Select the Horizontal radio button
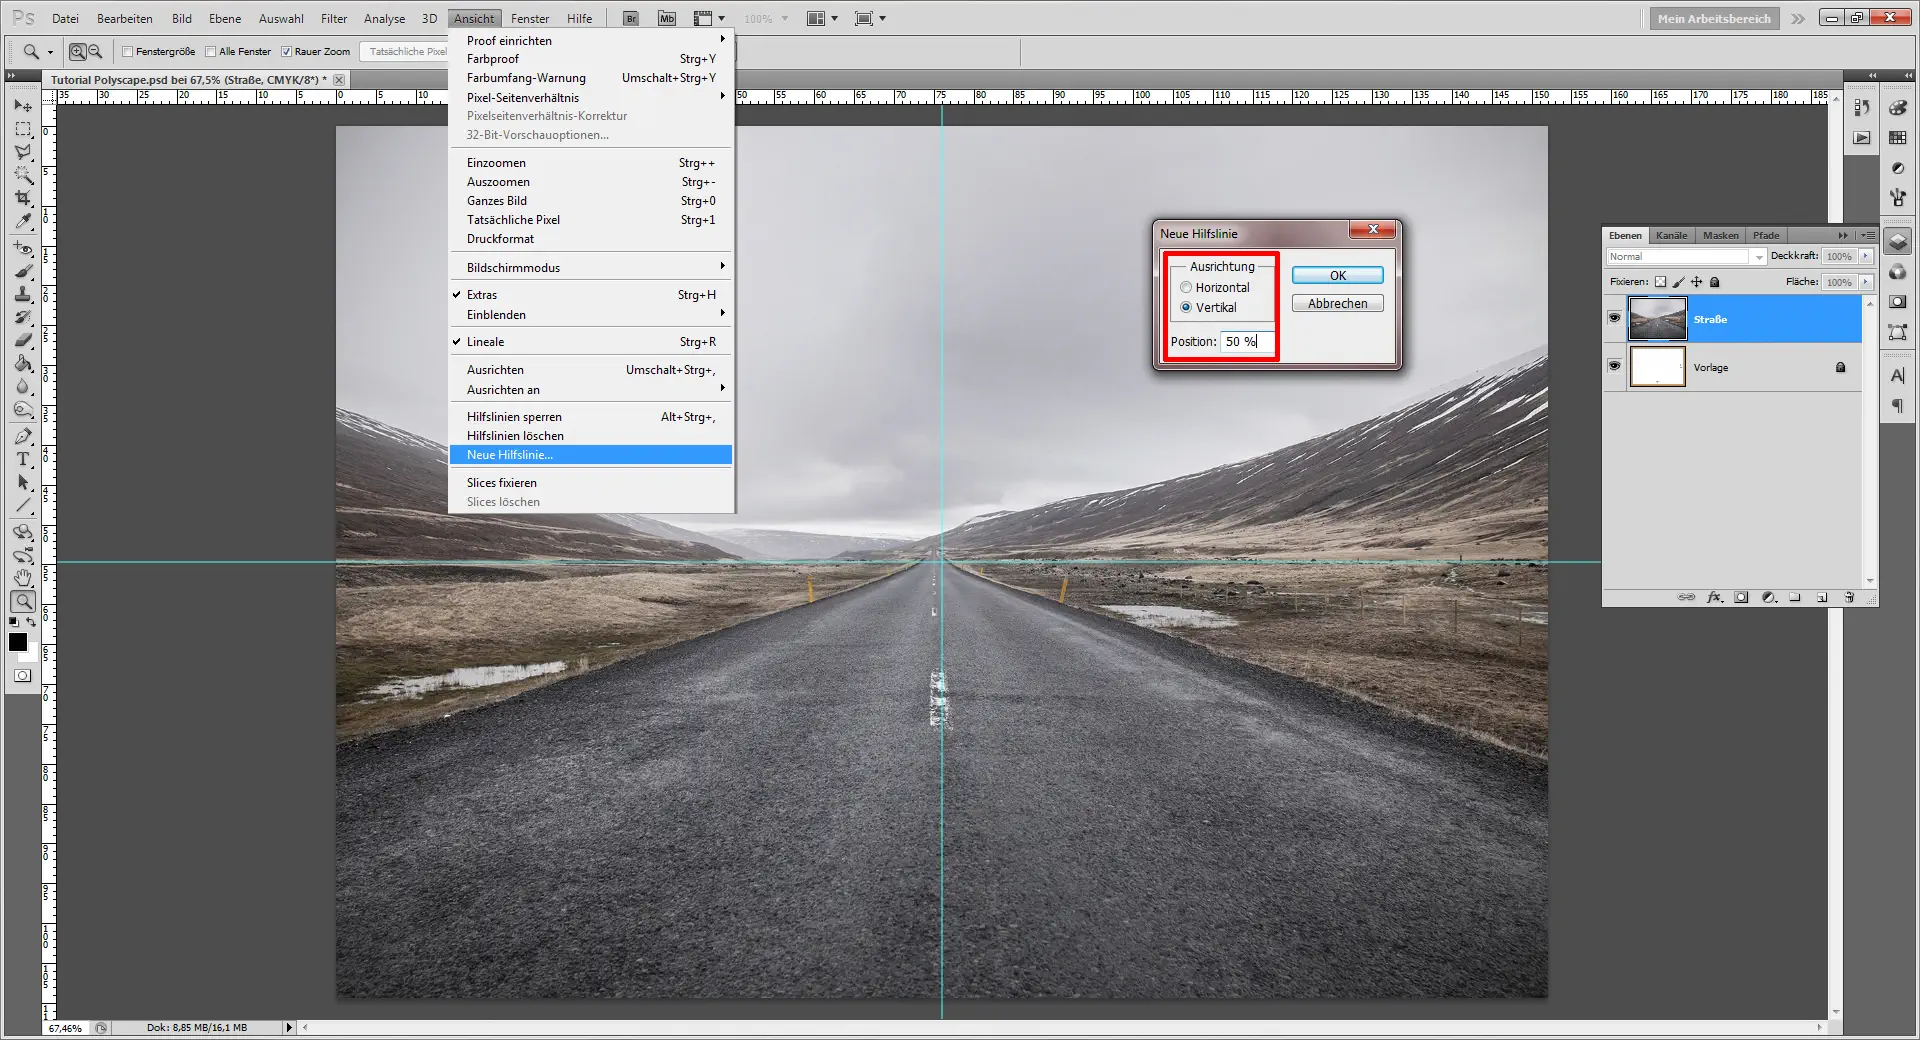This screenshot has height=1040, width=1920. coord(1186,287)
